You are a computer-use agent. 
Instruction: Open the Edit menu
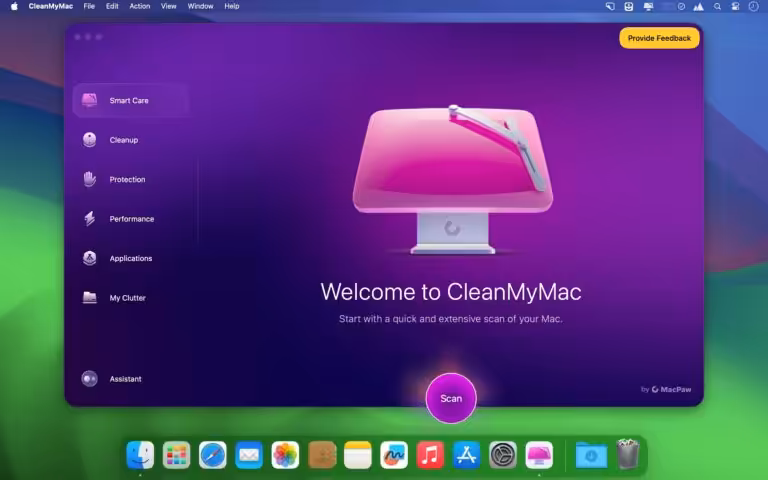112,6
